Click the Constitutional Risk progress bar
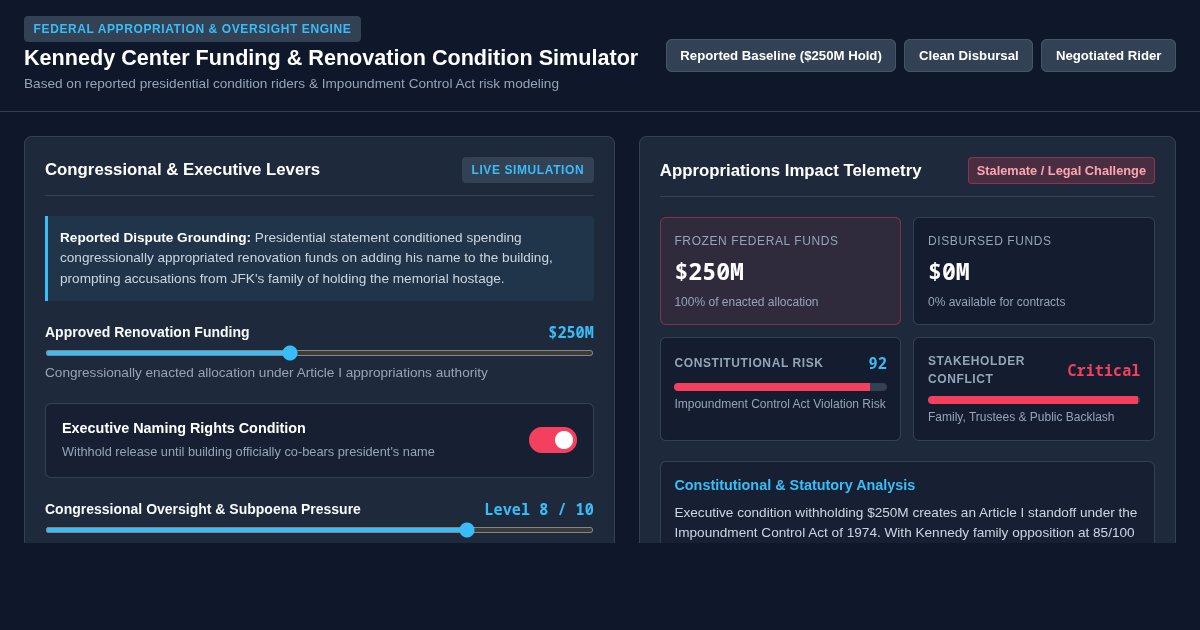 (780, 387)
